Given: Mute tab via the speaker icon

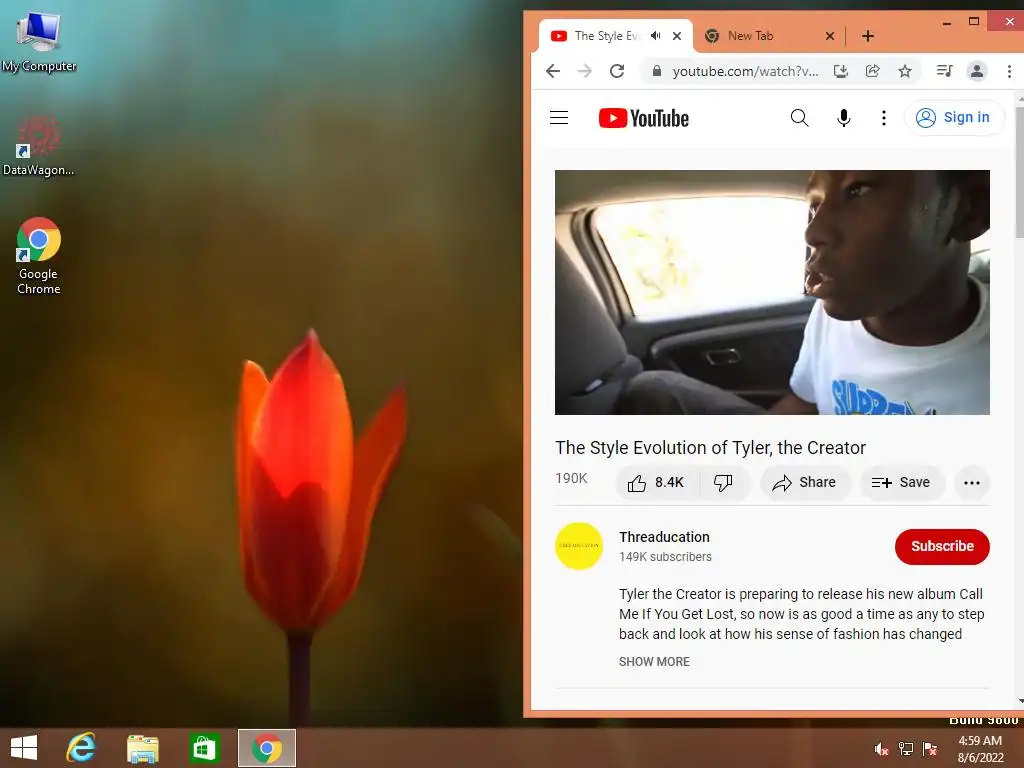Looking at the screenshot, I should click(x=656, y=36).
